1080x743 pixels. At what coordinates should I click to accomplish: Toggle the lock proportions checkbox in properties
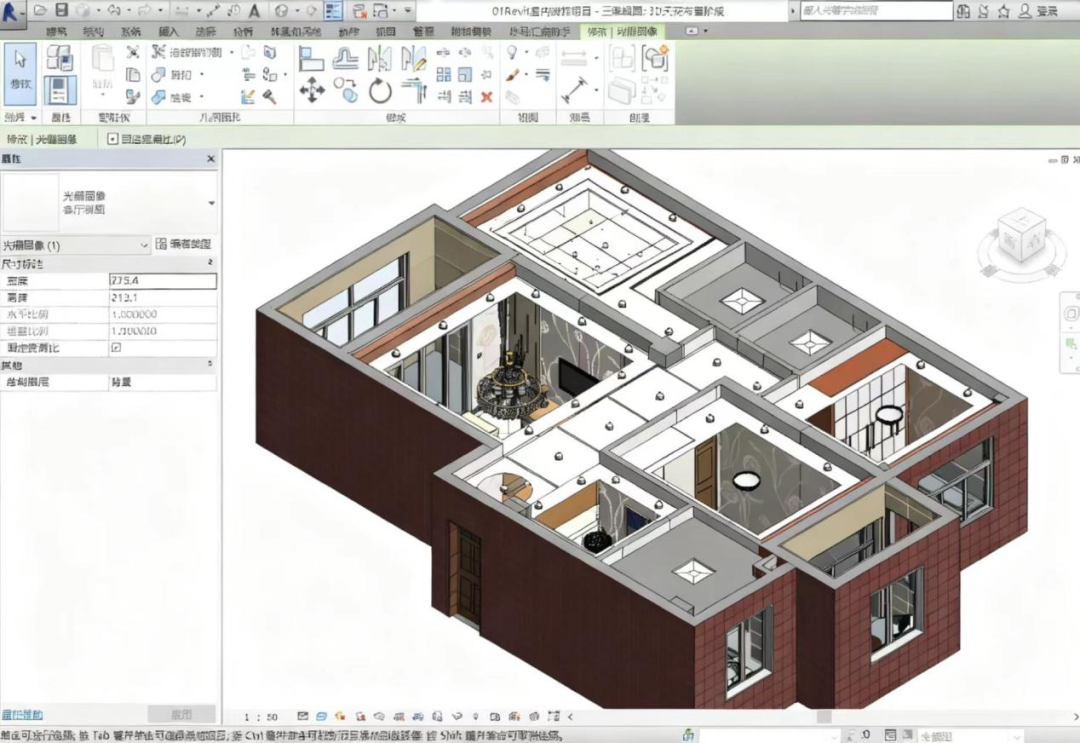coord(115,347)
